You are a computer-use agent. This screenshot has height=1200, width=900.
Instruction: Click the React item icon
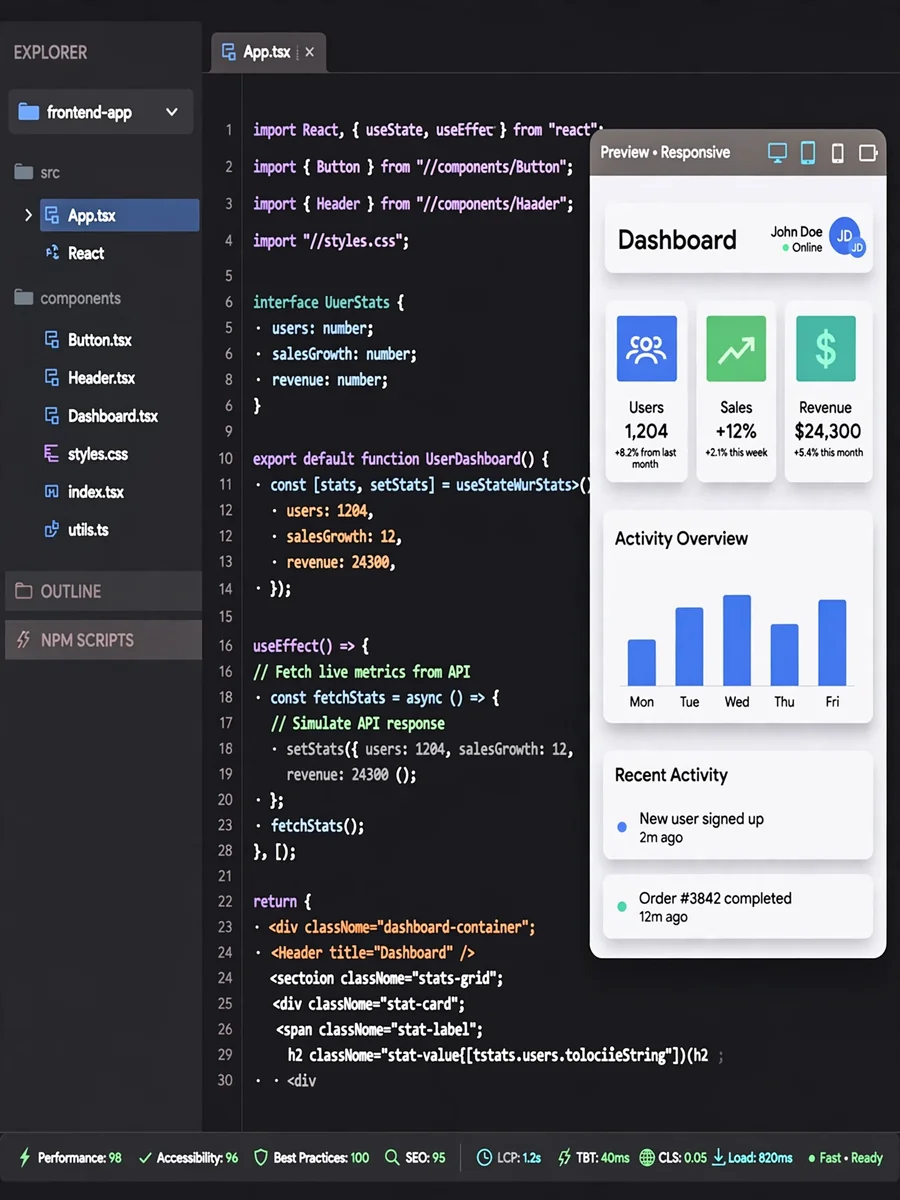[x=52, y=253]
